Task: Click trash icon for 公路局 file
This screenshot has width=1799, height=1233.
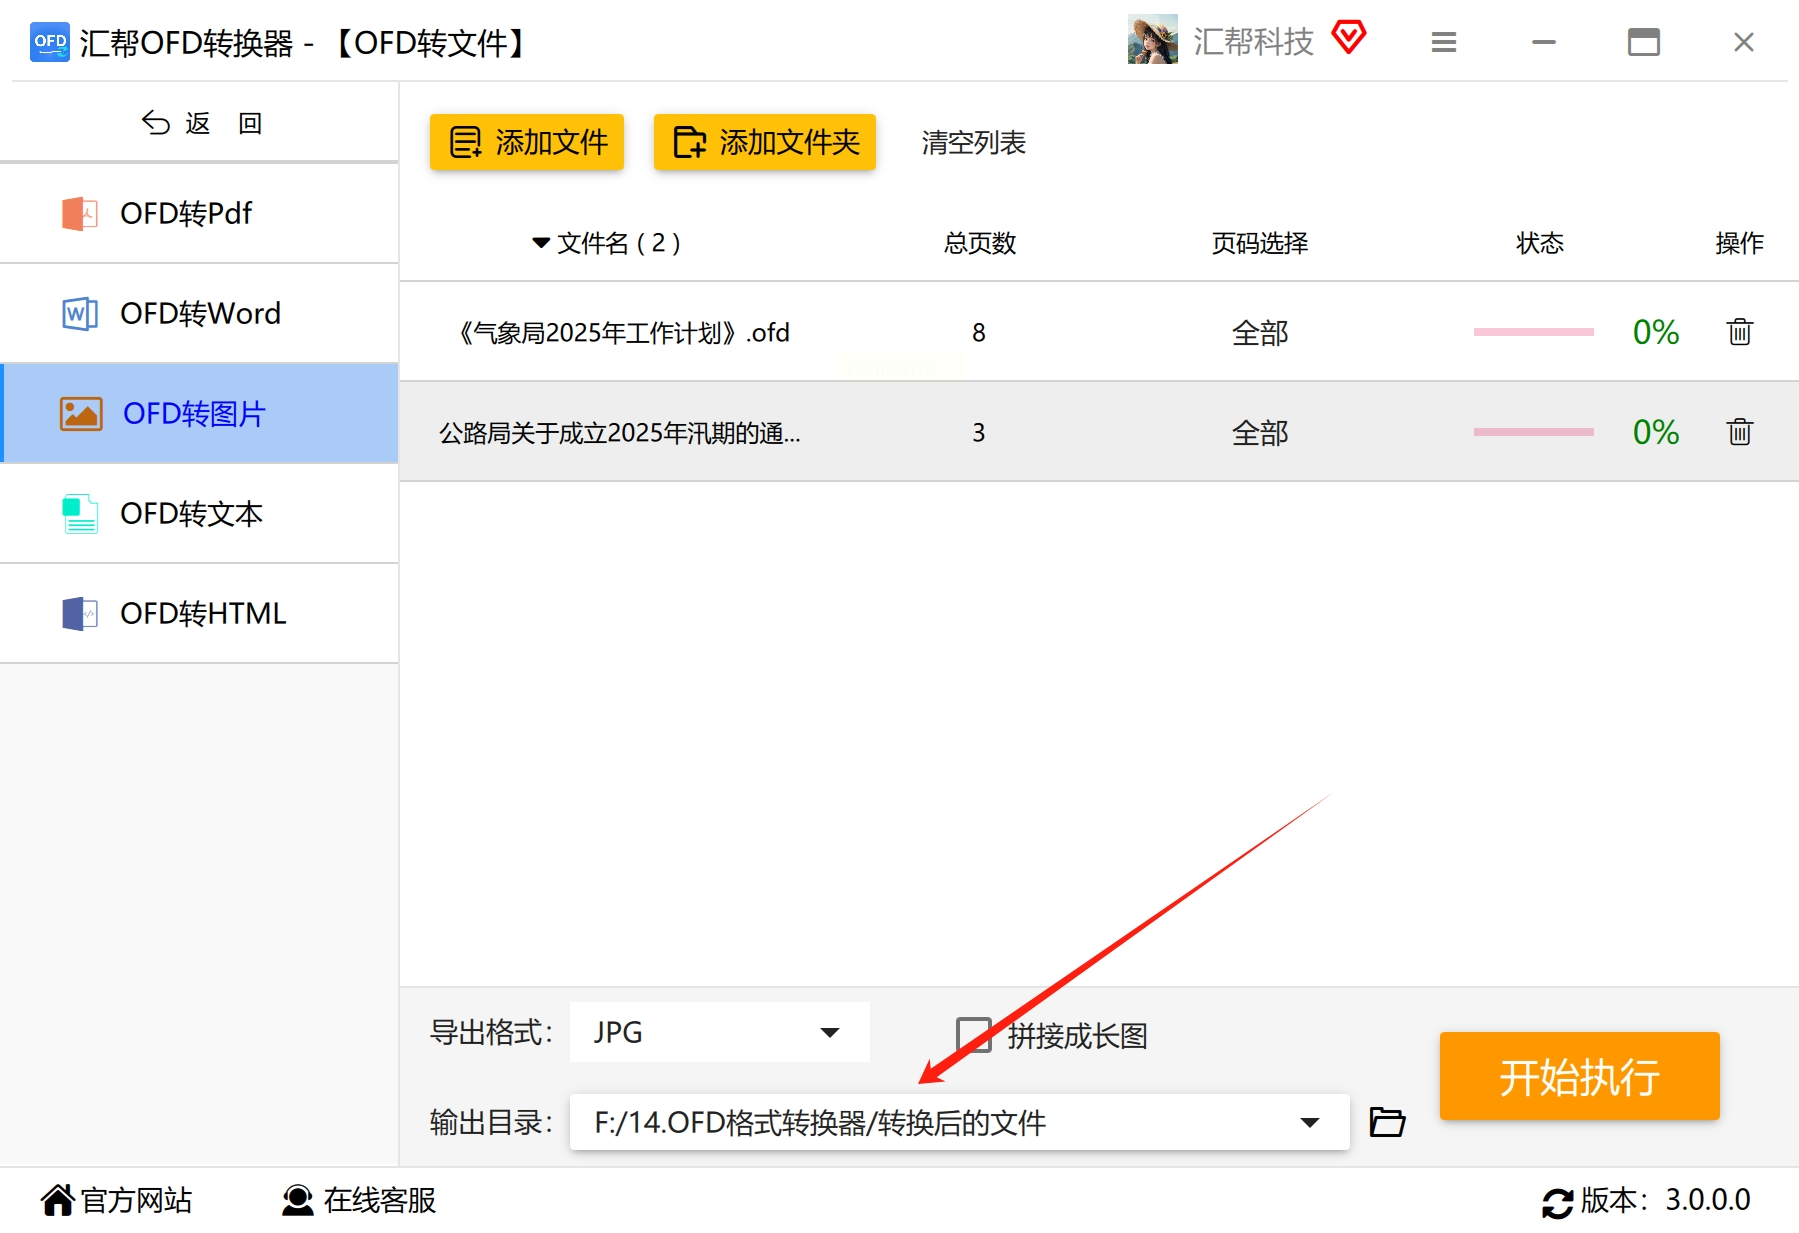Action: [x=1739, y=432]
